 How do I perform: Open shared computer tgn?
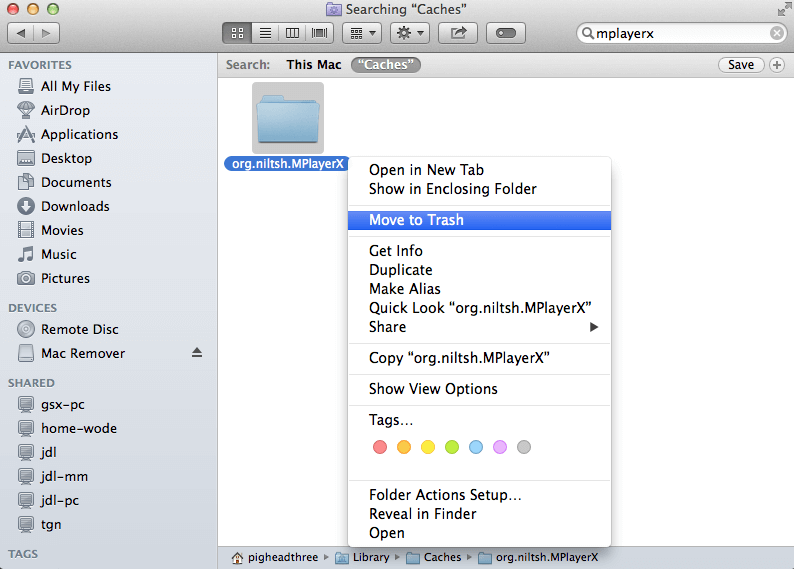(x=51, y=524)
